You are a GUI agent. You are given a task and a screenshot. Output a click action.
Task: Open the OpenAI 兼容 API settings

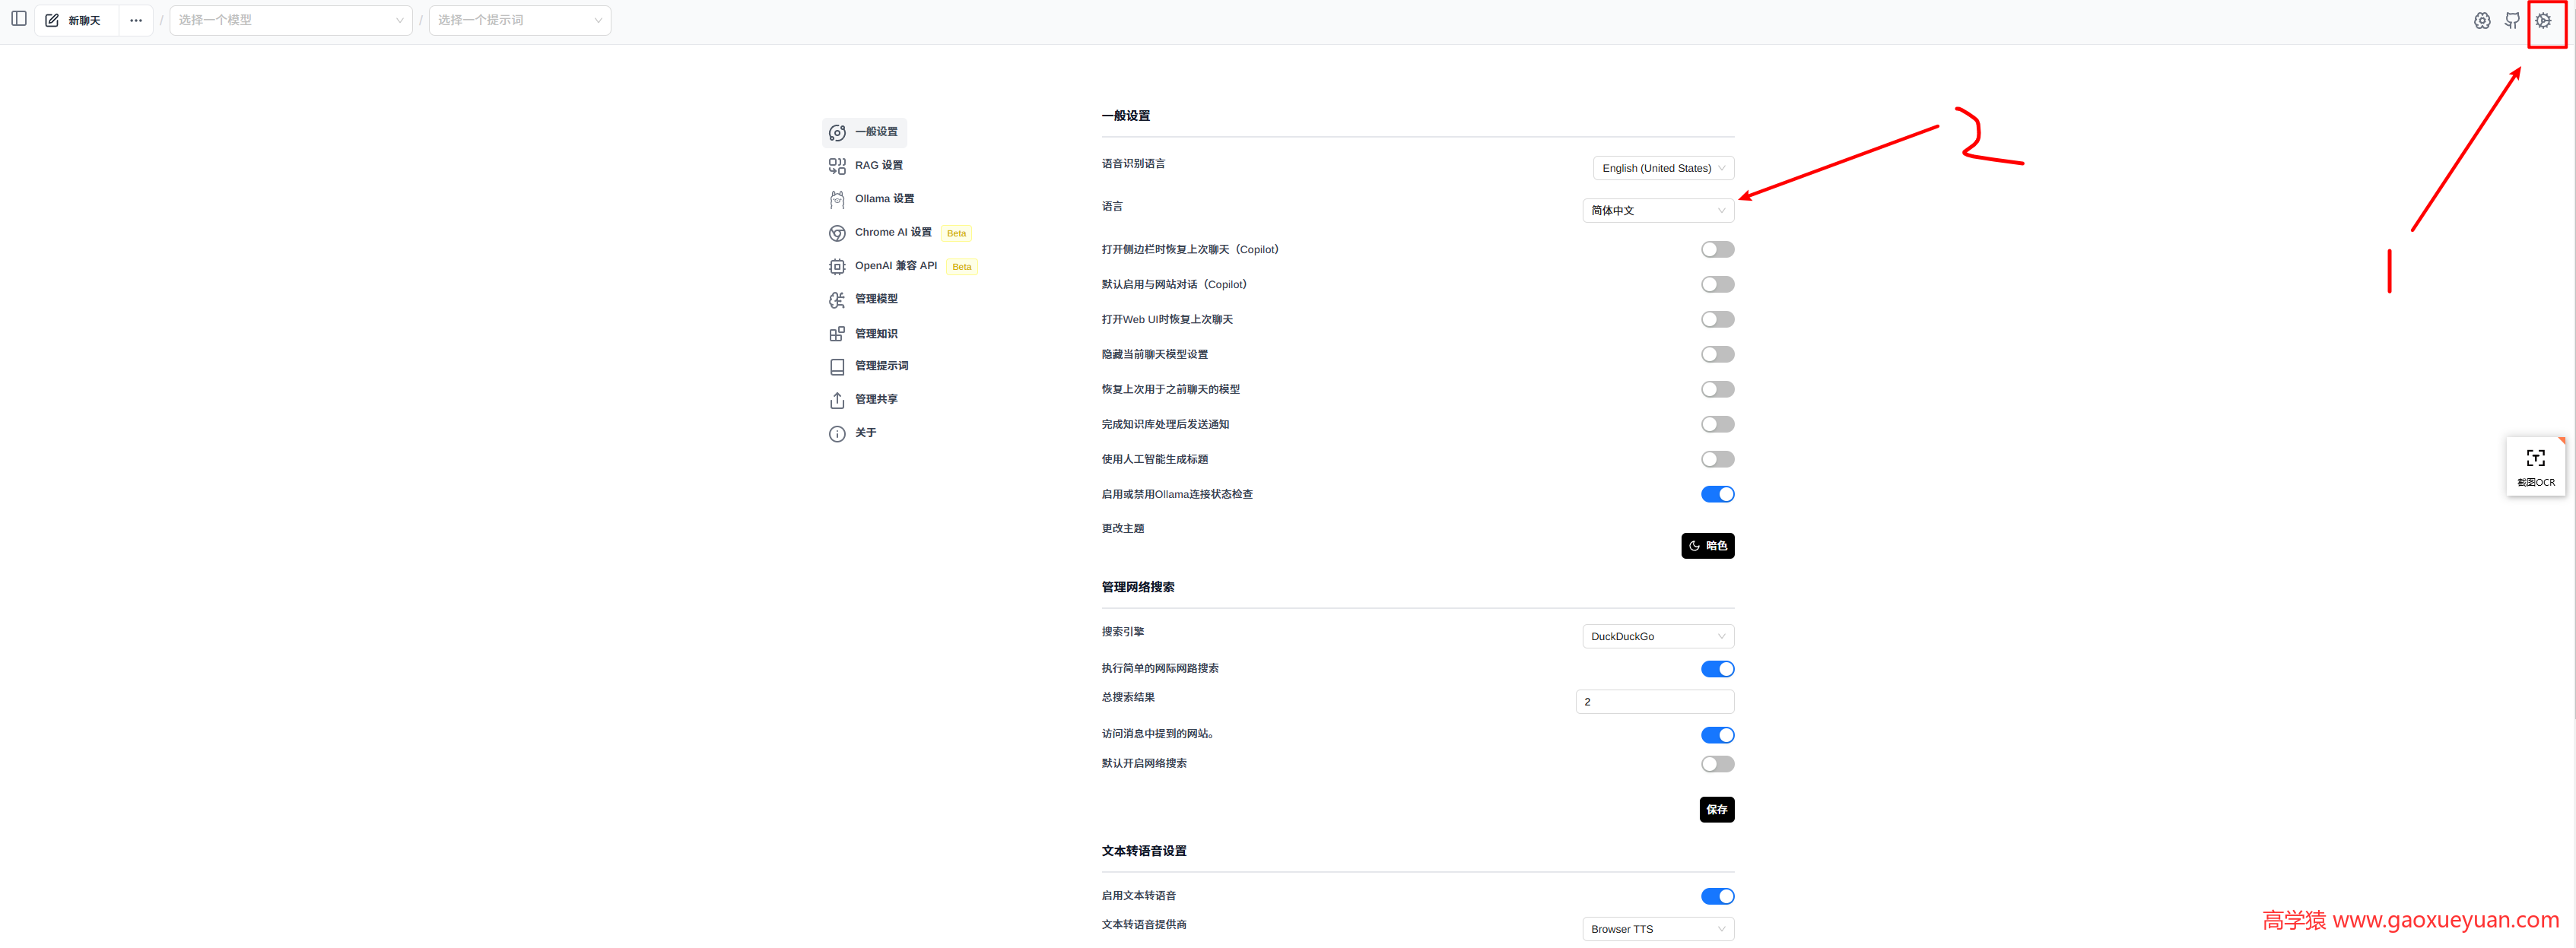click(896, 266)
